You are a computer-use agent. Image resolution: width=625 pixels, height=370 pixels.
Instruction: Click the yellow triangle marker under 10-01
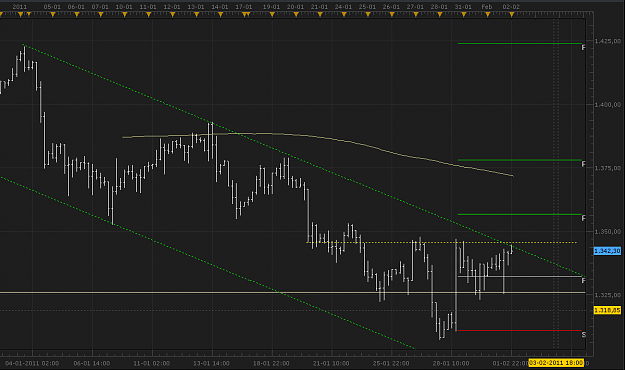coord(124,15)
